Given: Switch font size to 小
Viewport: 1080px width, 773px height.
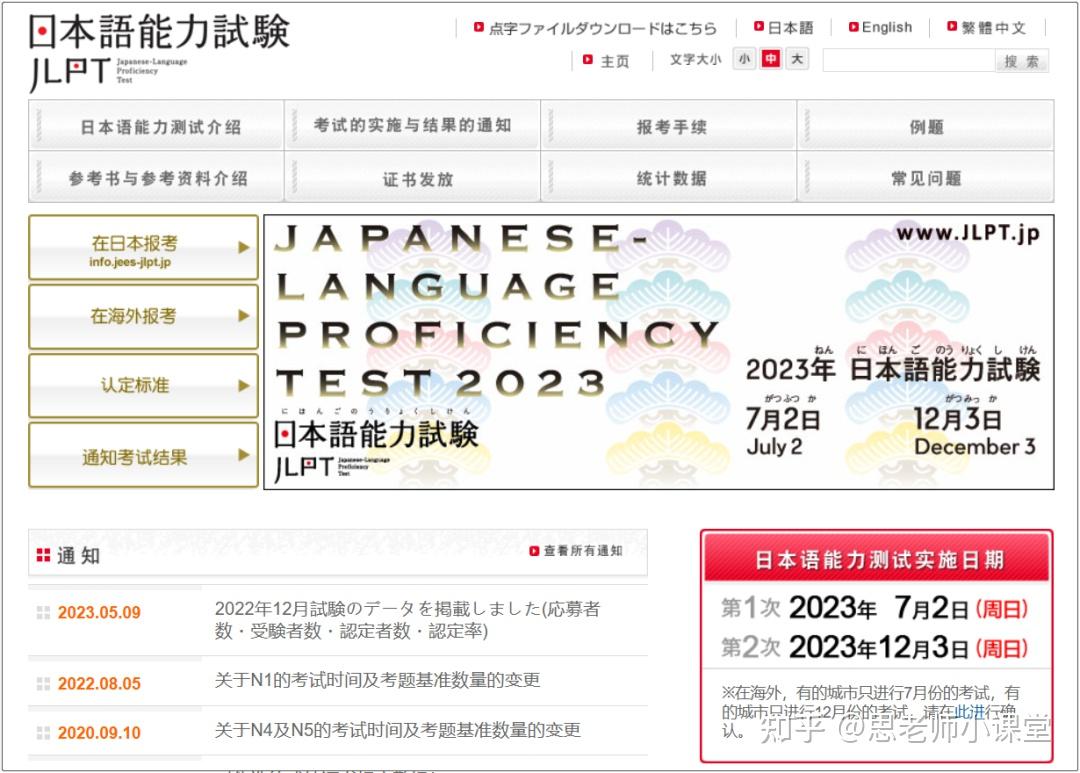Looking at the screenshot, I should (x=744, y=60).
